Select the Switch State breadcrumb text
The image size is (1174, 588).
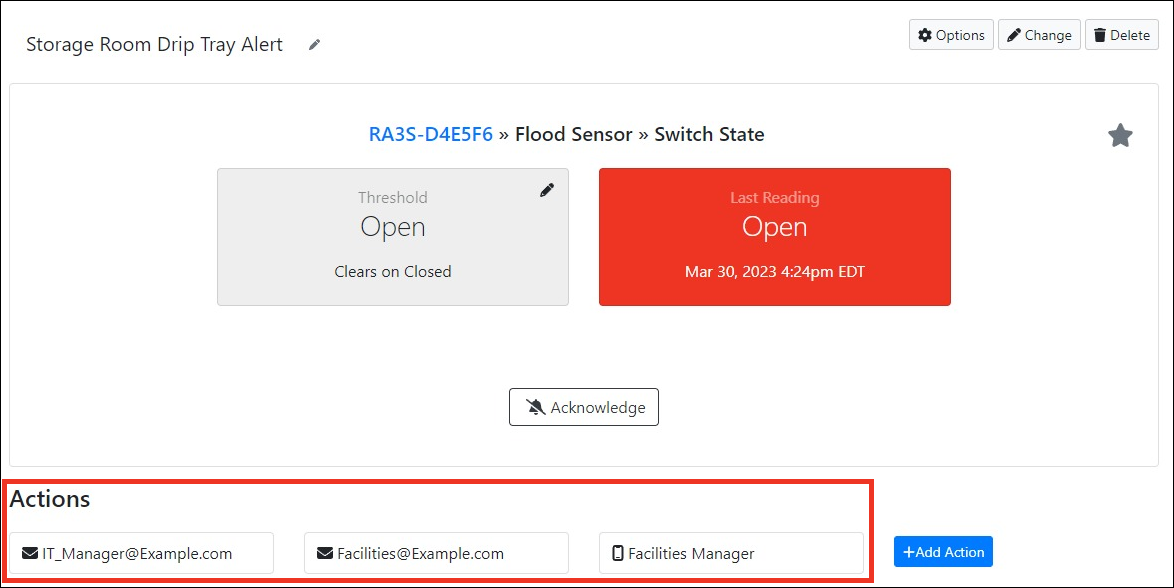(709, 134)
